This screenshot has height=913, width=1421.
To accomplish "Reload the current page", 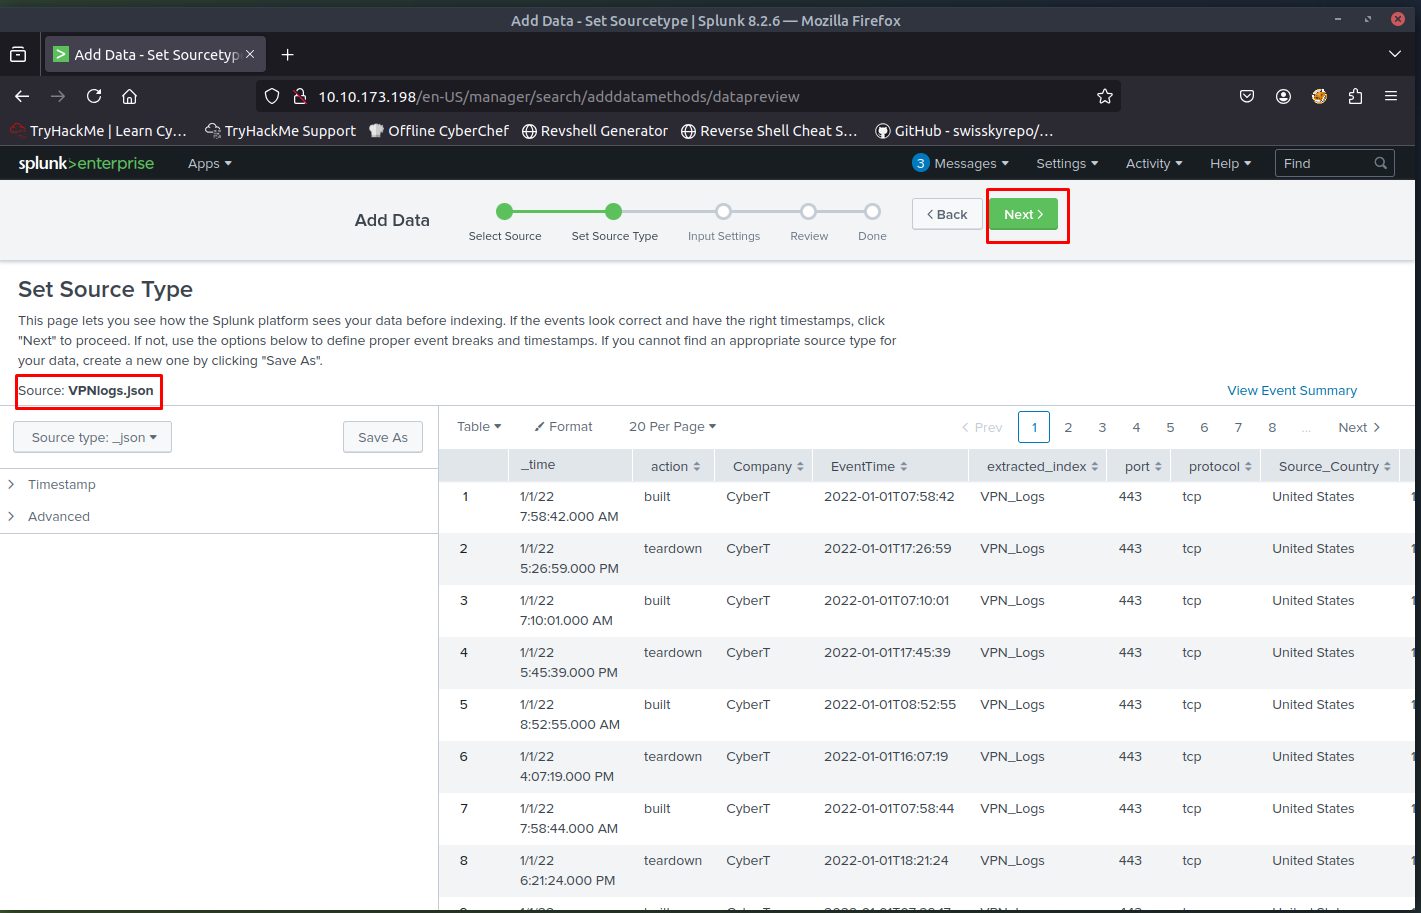I will tap(94, 96).
